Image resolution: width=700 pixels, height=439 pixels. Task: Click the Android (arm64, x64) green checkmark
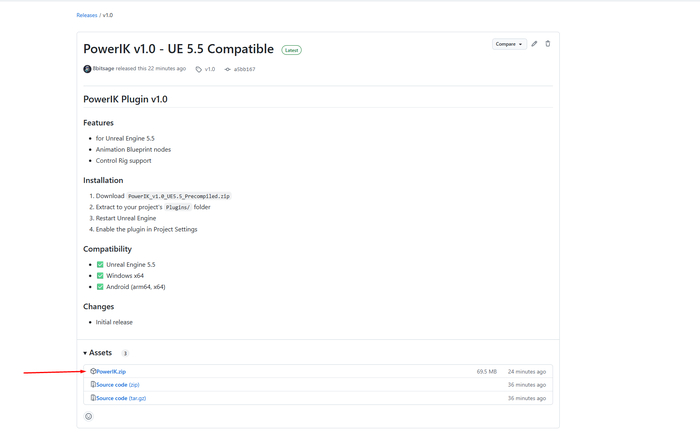pos(100,287)
